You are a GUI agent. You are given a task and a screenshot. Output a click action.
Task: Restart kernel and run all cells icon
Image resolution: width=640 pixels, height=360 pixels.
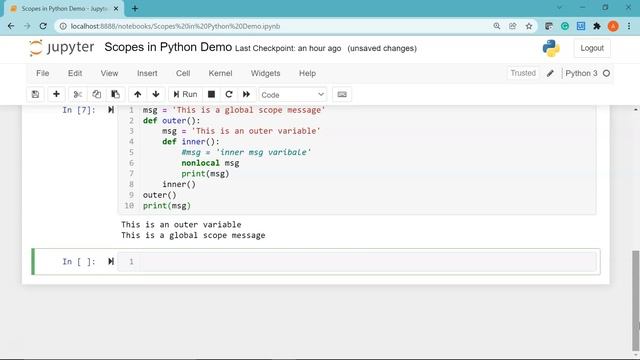pyautogui.click(x=246, y=94)
